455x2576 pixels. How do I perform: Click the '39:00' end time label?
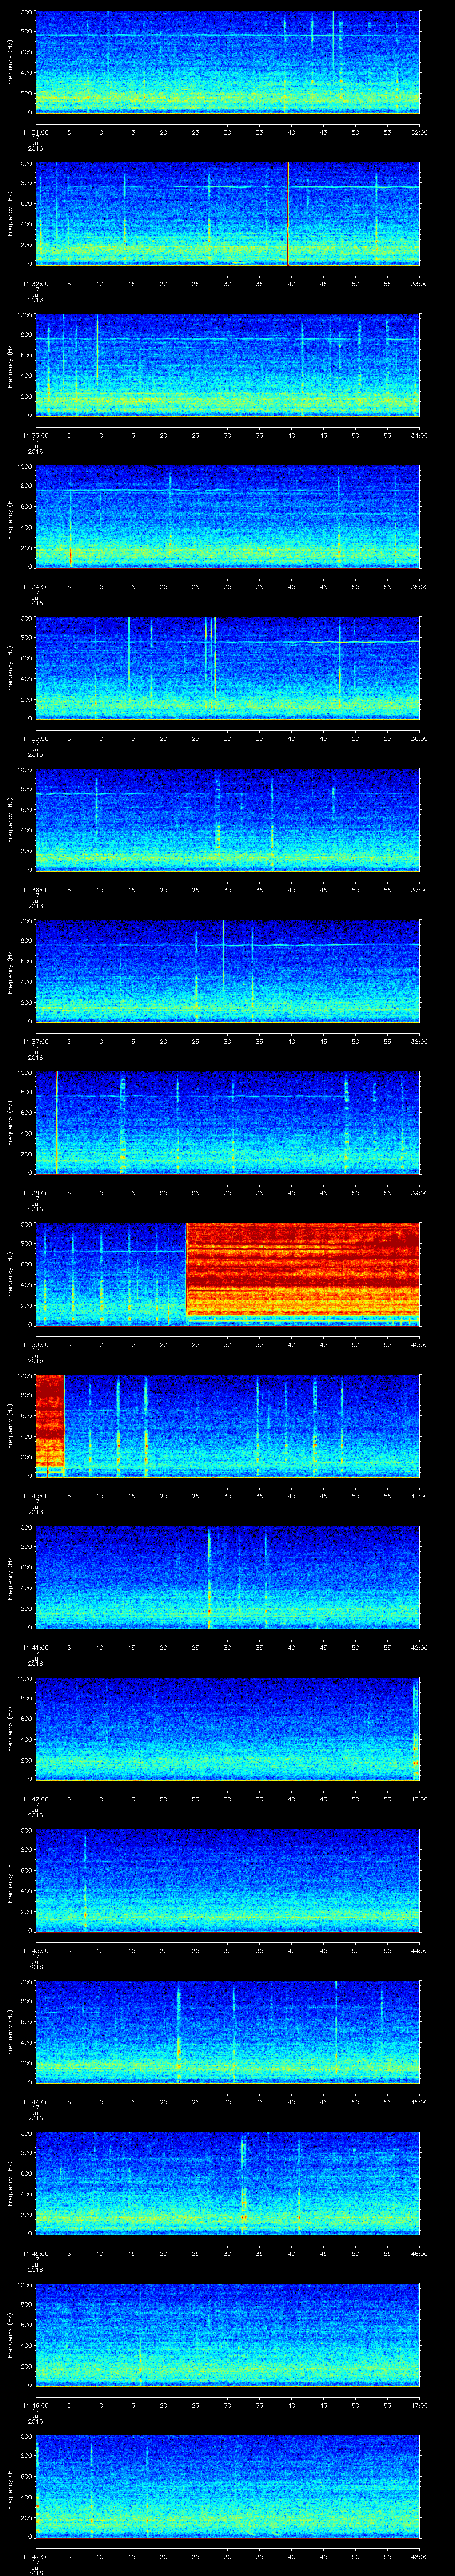coord(419,1193)
